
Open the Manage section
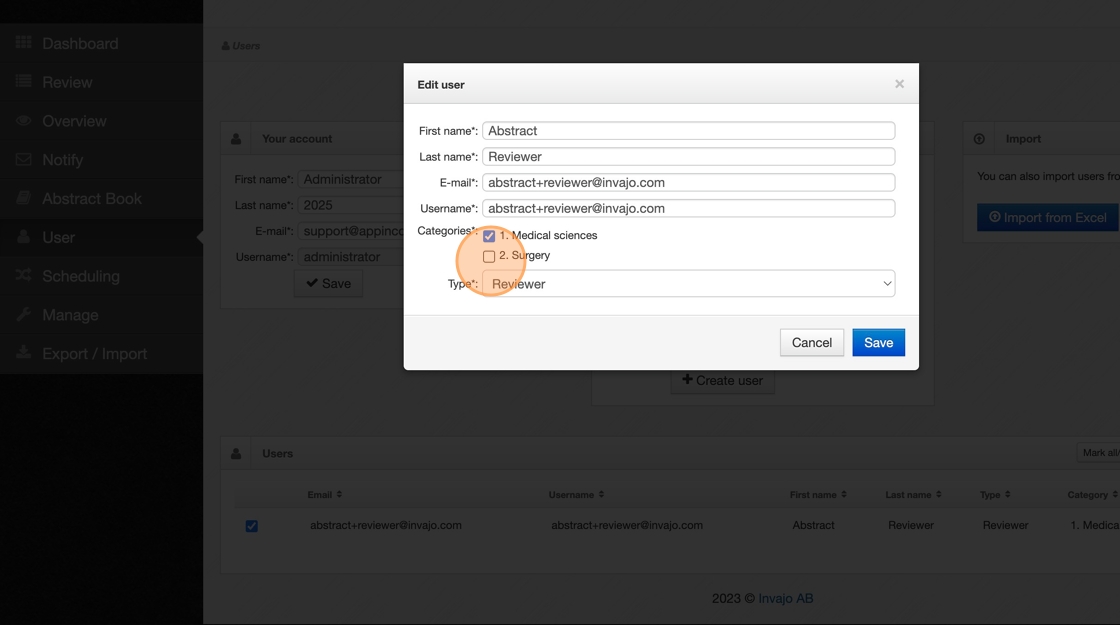[101, 315]
